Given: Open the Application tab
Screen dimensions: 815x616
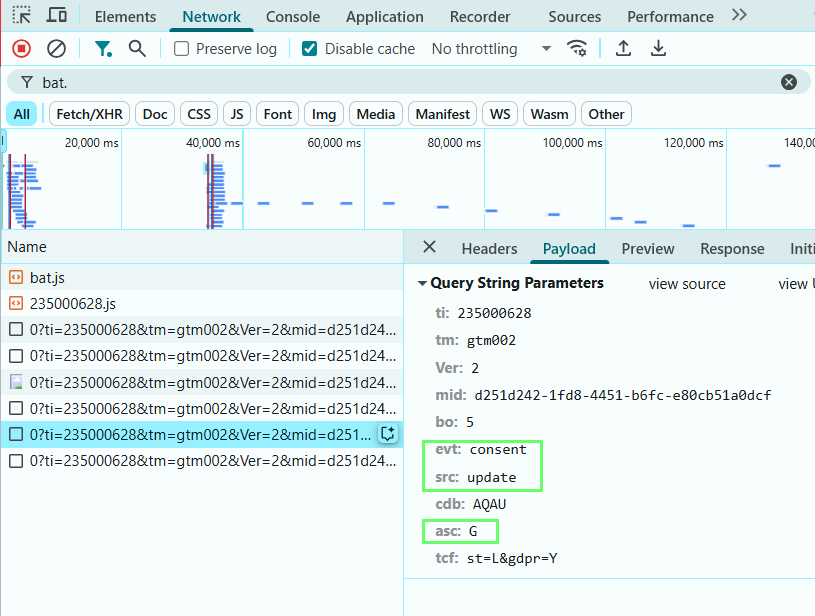Looking at the screenshot, I should pyautogui.click(x=385, y=17).
